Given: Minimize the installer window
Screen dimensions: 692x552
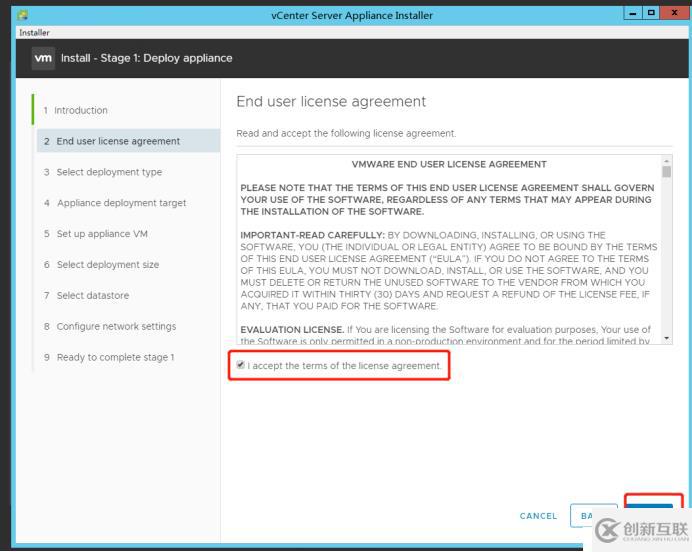Looking at the screenshot, I should point(632,13).
